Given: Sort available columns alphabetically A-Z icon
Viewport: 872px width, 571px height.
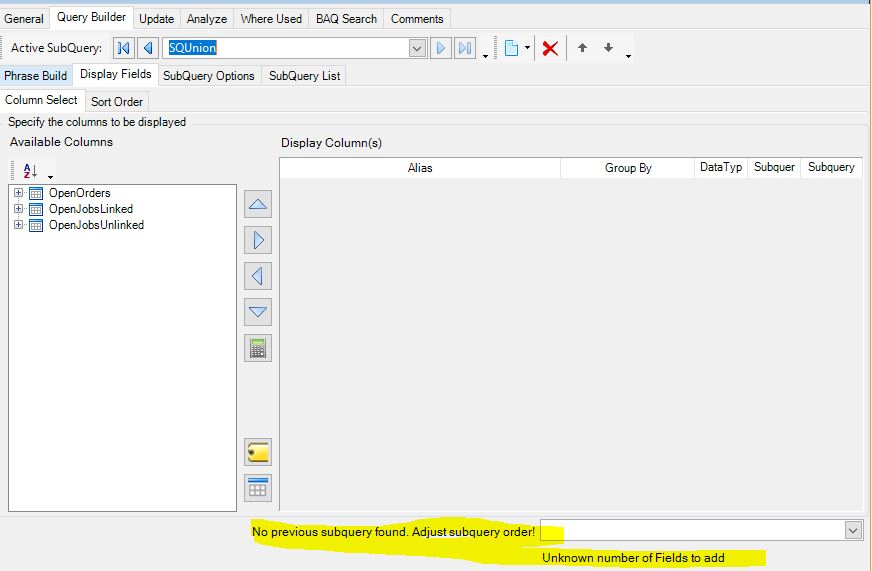Looking at the screenshot, I should click(31, 171).
